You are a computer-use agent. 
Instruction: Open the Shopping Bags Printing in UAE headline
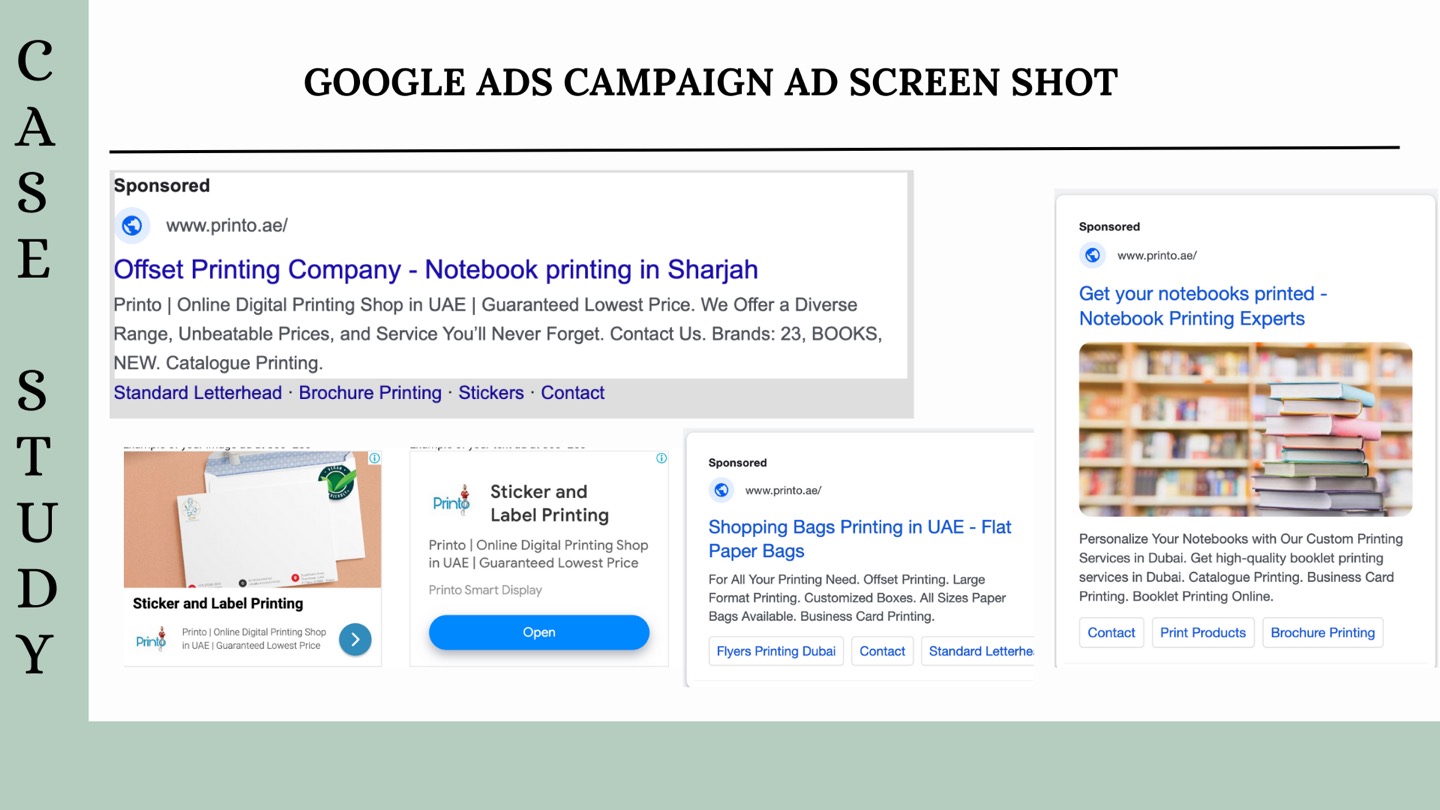point(860,539)
